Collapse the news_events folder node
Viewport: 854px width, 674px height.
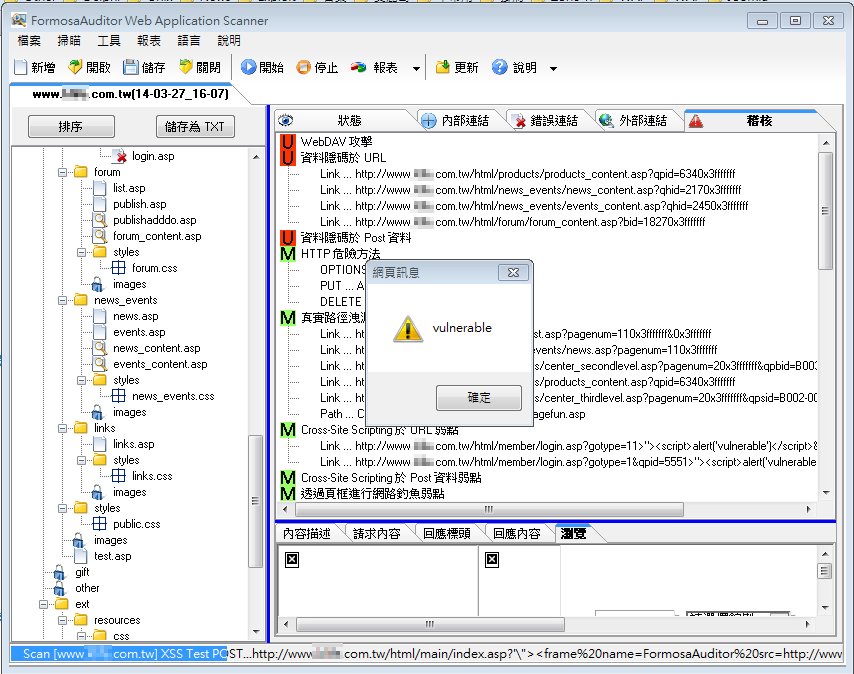(x=62, y=300)
